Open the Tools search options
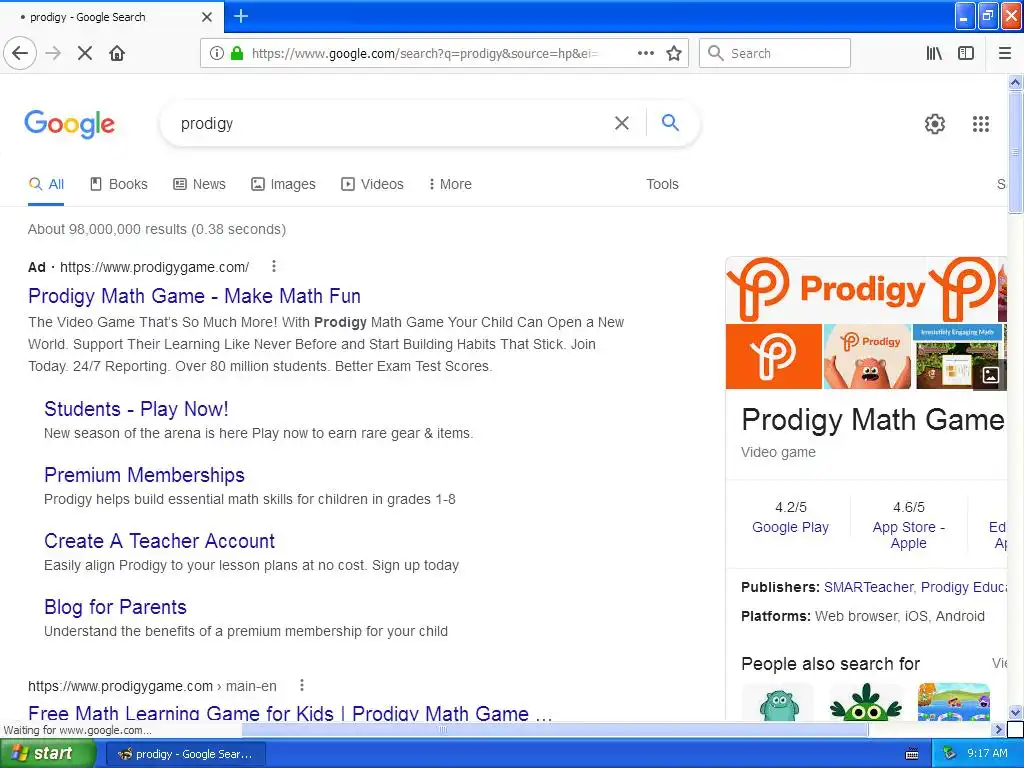 (662, 184)
